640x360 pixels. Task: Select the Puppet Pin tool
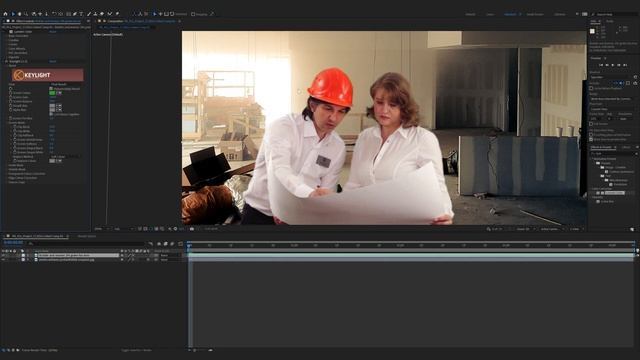[x=117, y=14]
